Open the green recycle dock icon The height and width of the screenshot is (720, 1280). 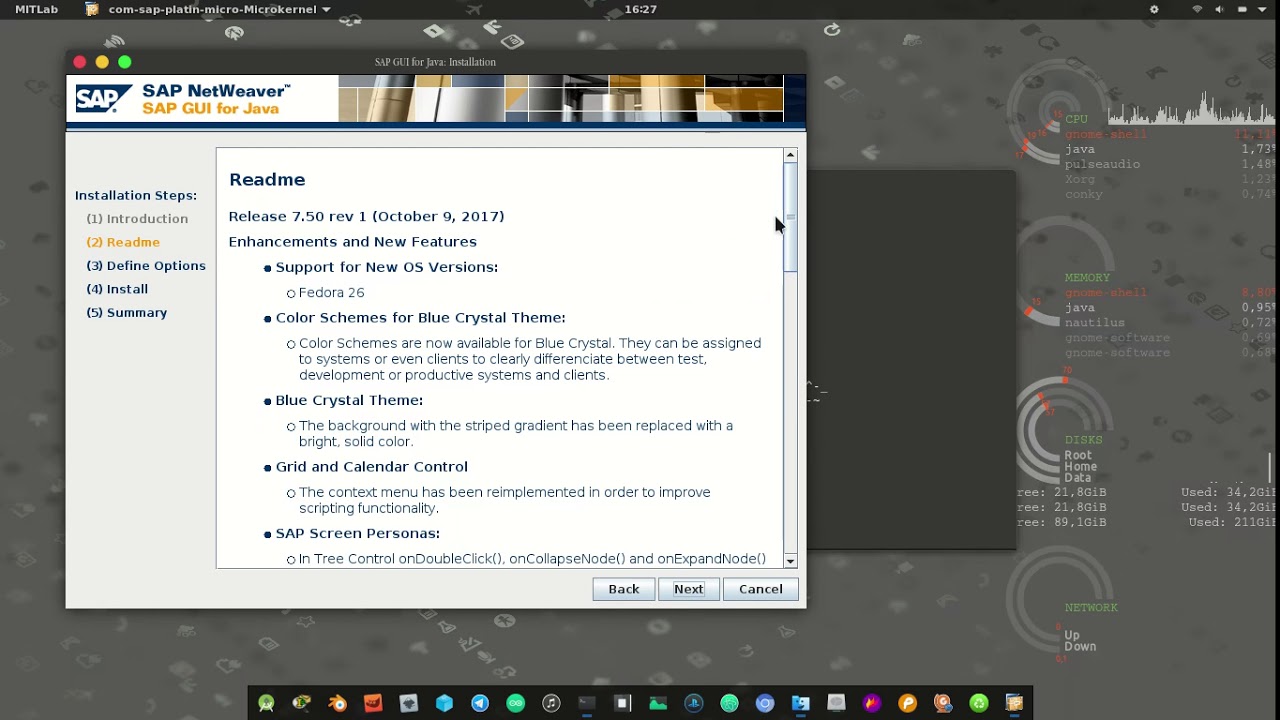coord(978,703)
